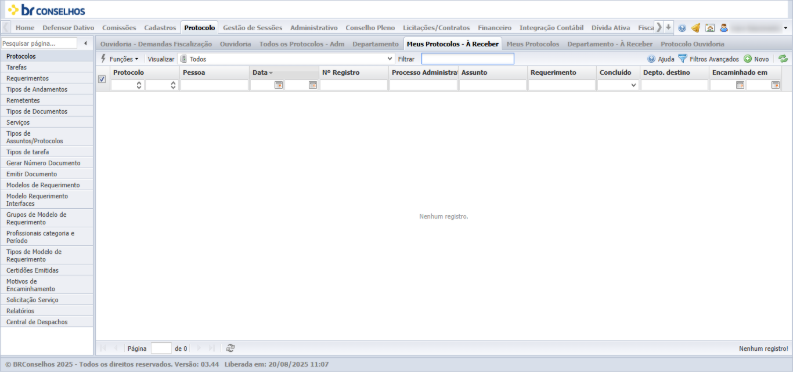Open Certidões Emitidas in the sidebar

pos(47,270)
